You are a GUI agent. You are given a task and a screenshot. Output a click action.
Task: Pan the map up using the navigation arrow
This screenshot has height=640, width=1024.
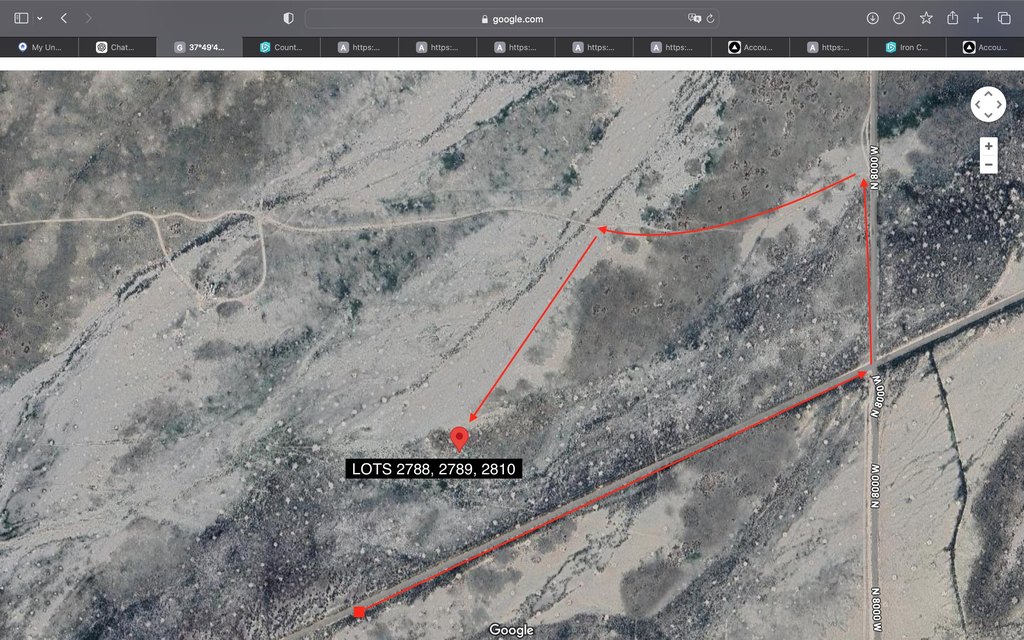(988, 93)
